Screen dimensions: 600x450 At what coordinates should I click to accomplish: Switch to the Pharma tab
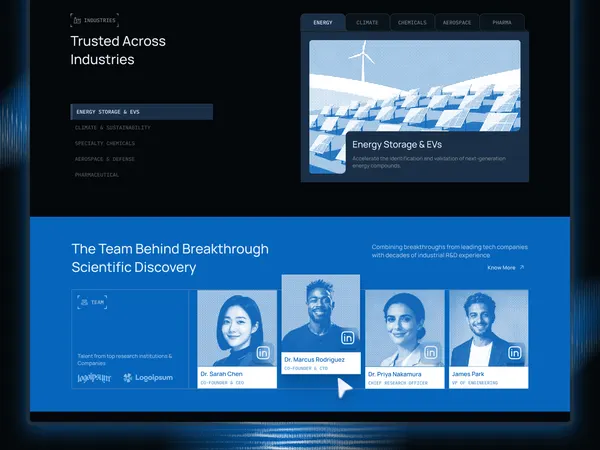tap(502, 23)
